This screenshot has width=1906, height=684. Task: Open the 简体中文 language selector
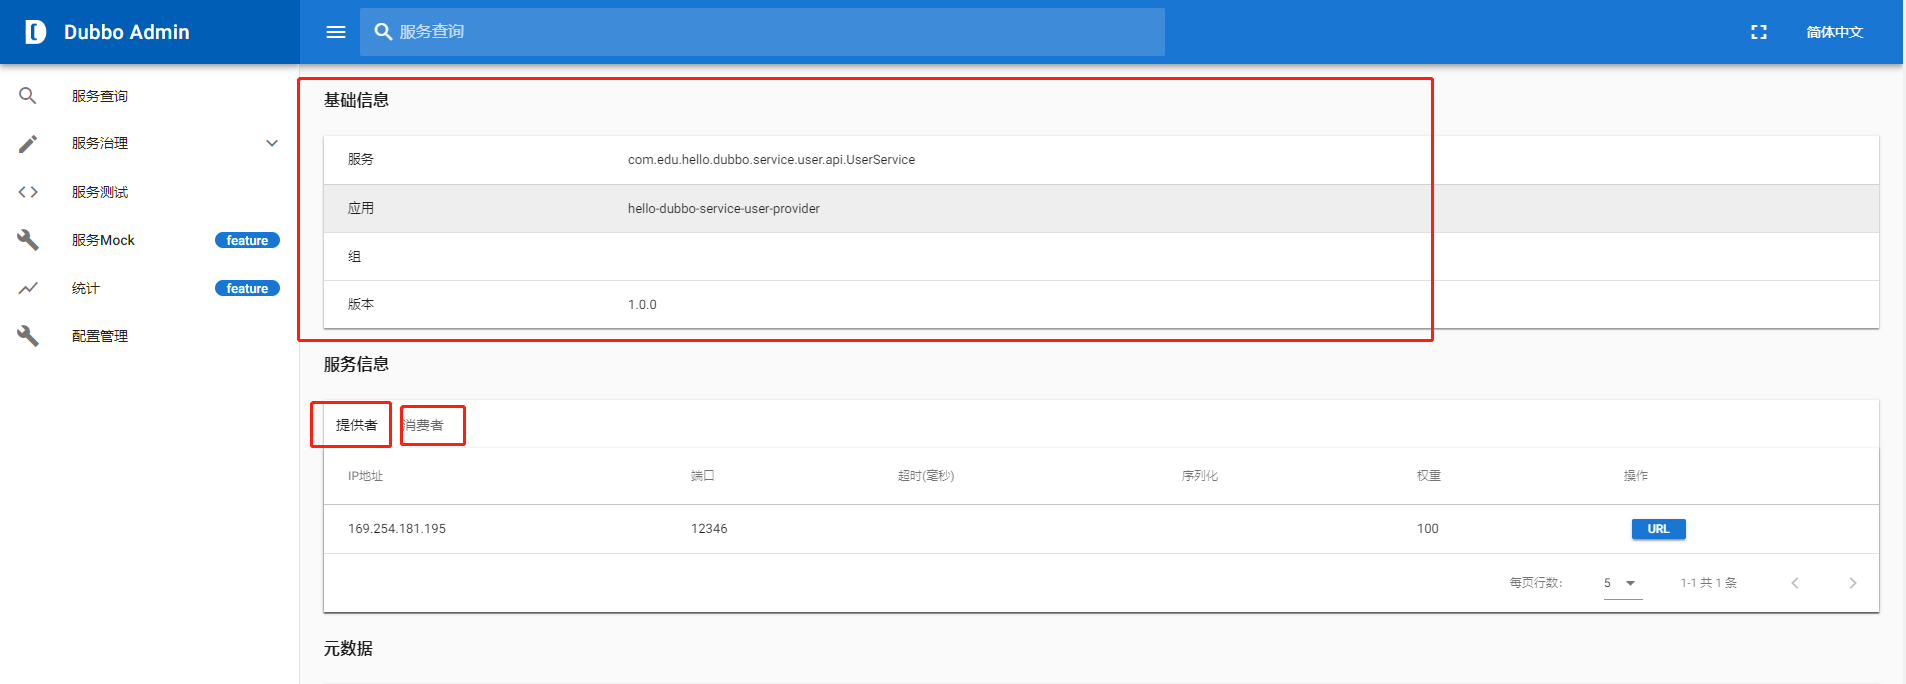1834,32
